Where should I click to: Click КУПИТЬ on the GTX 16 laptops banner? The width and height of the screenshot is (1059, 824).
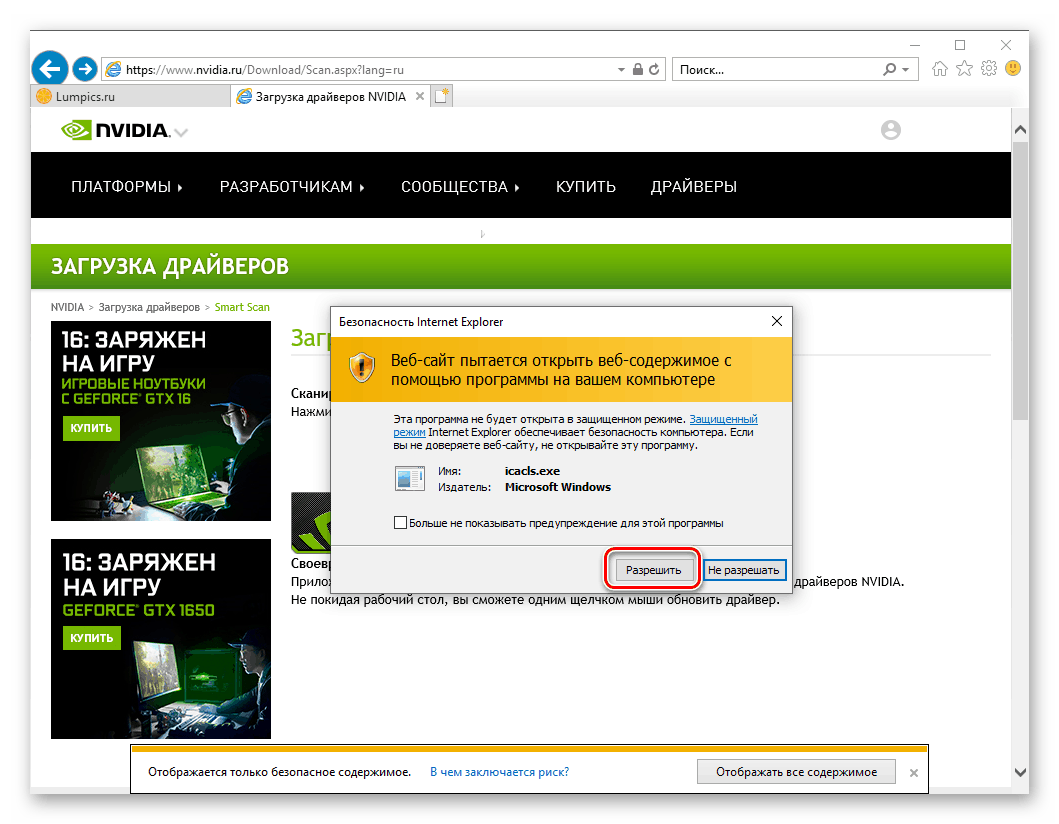click(x=91, y=428)
